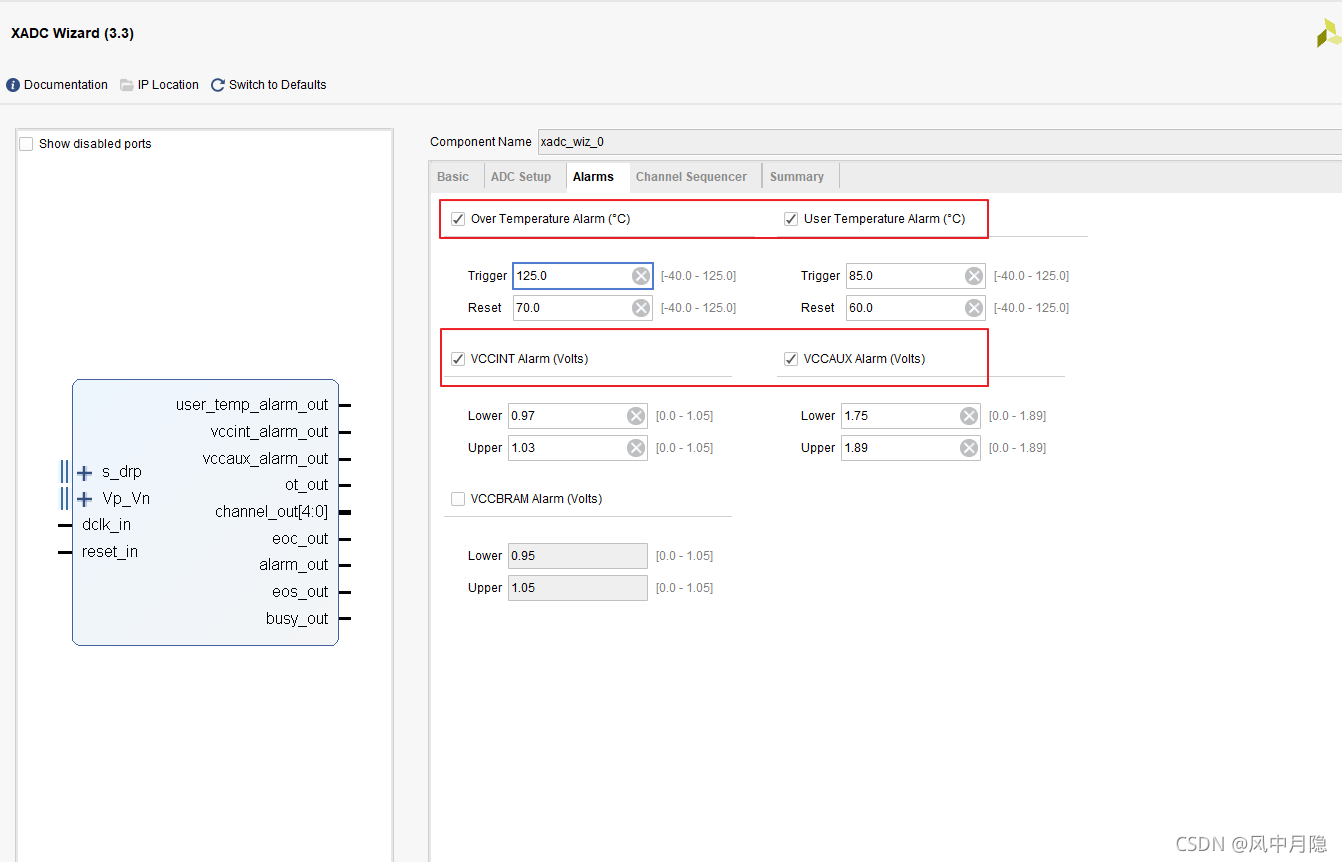Click the Documentation link

66,85
